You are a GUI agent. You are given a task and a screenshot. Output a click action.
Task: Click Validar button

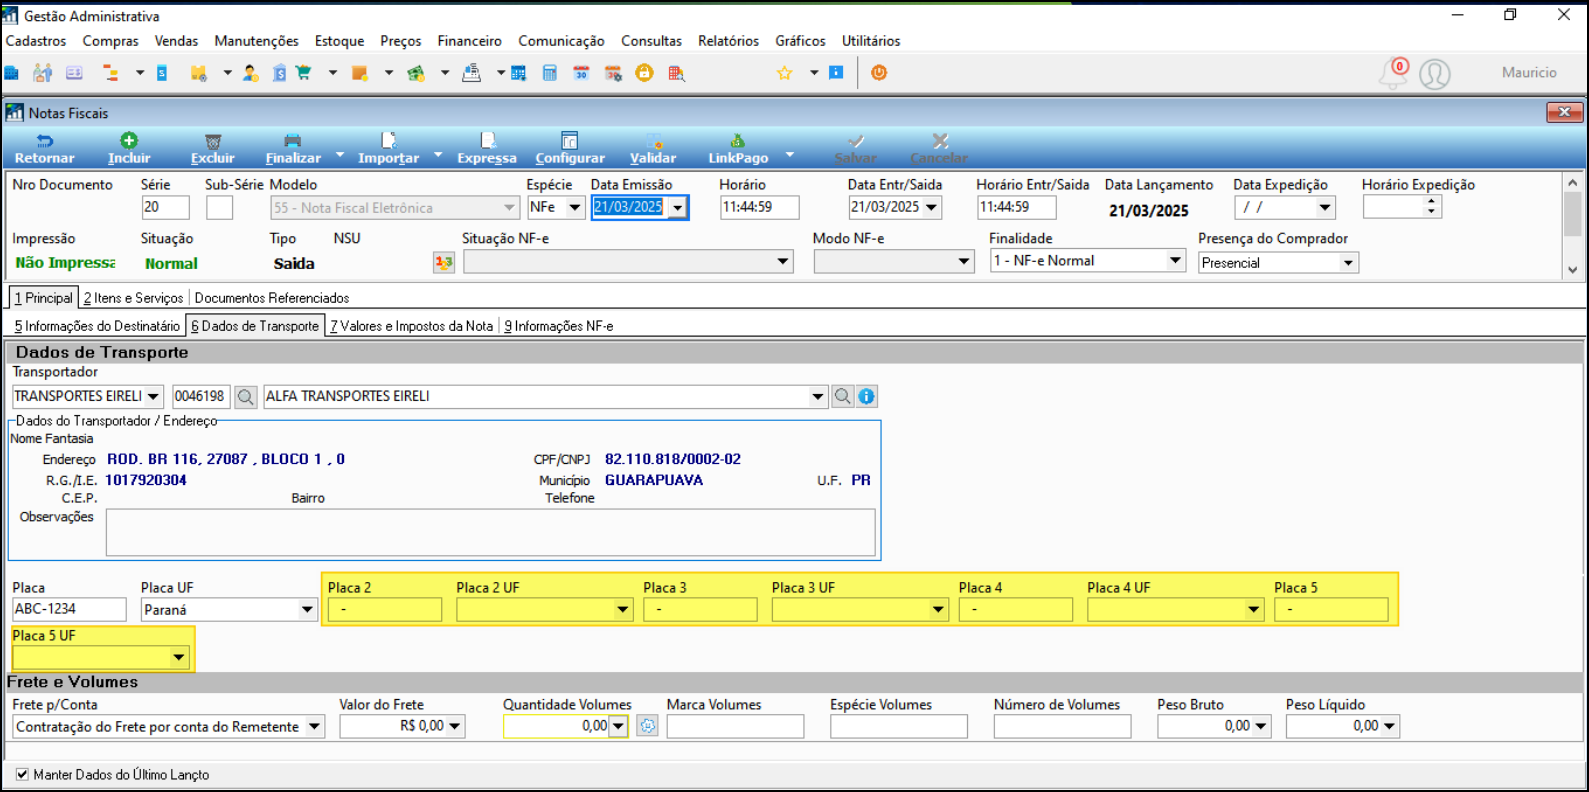pos(653,149)
